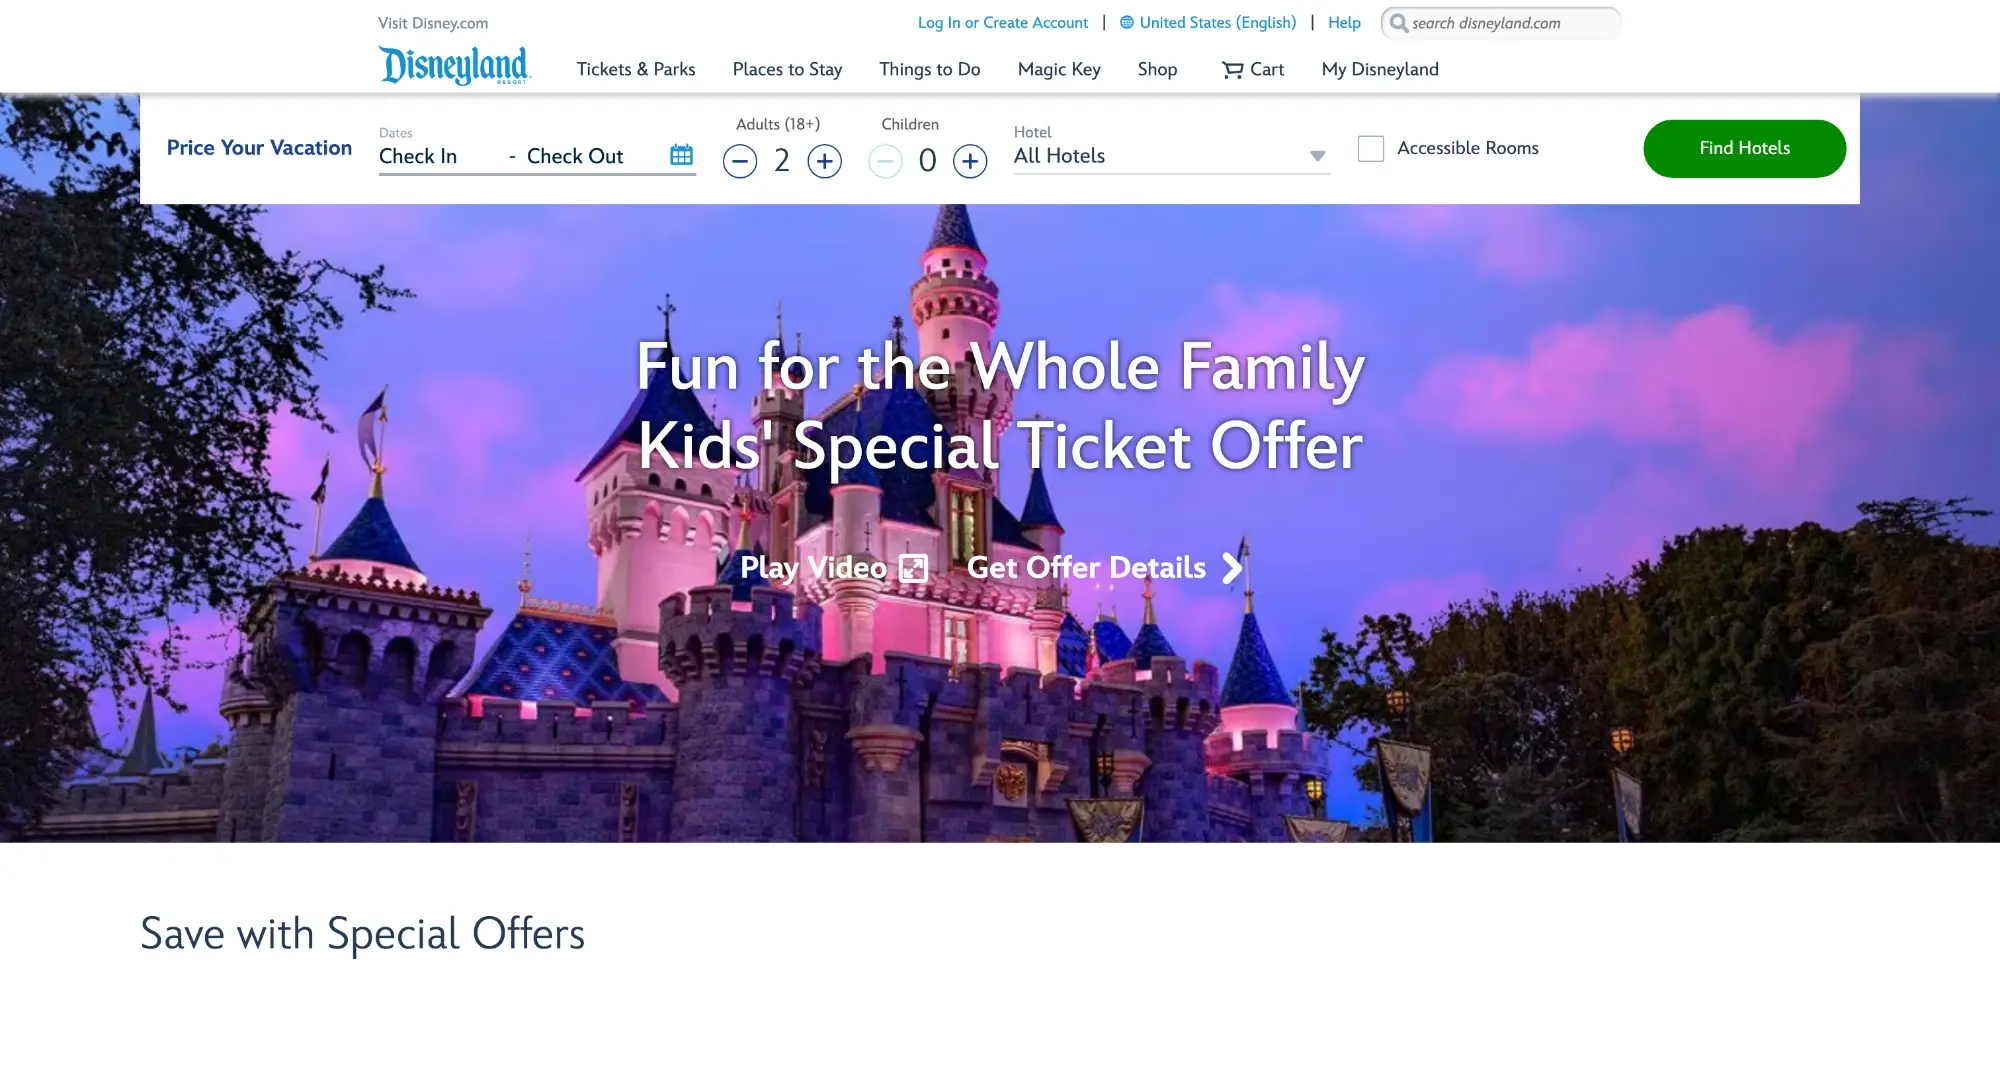Follow the Visit Disney.com link

point(433,23)
